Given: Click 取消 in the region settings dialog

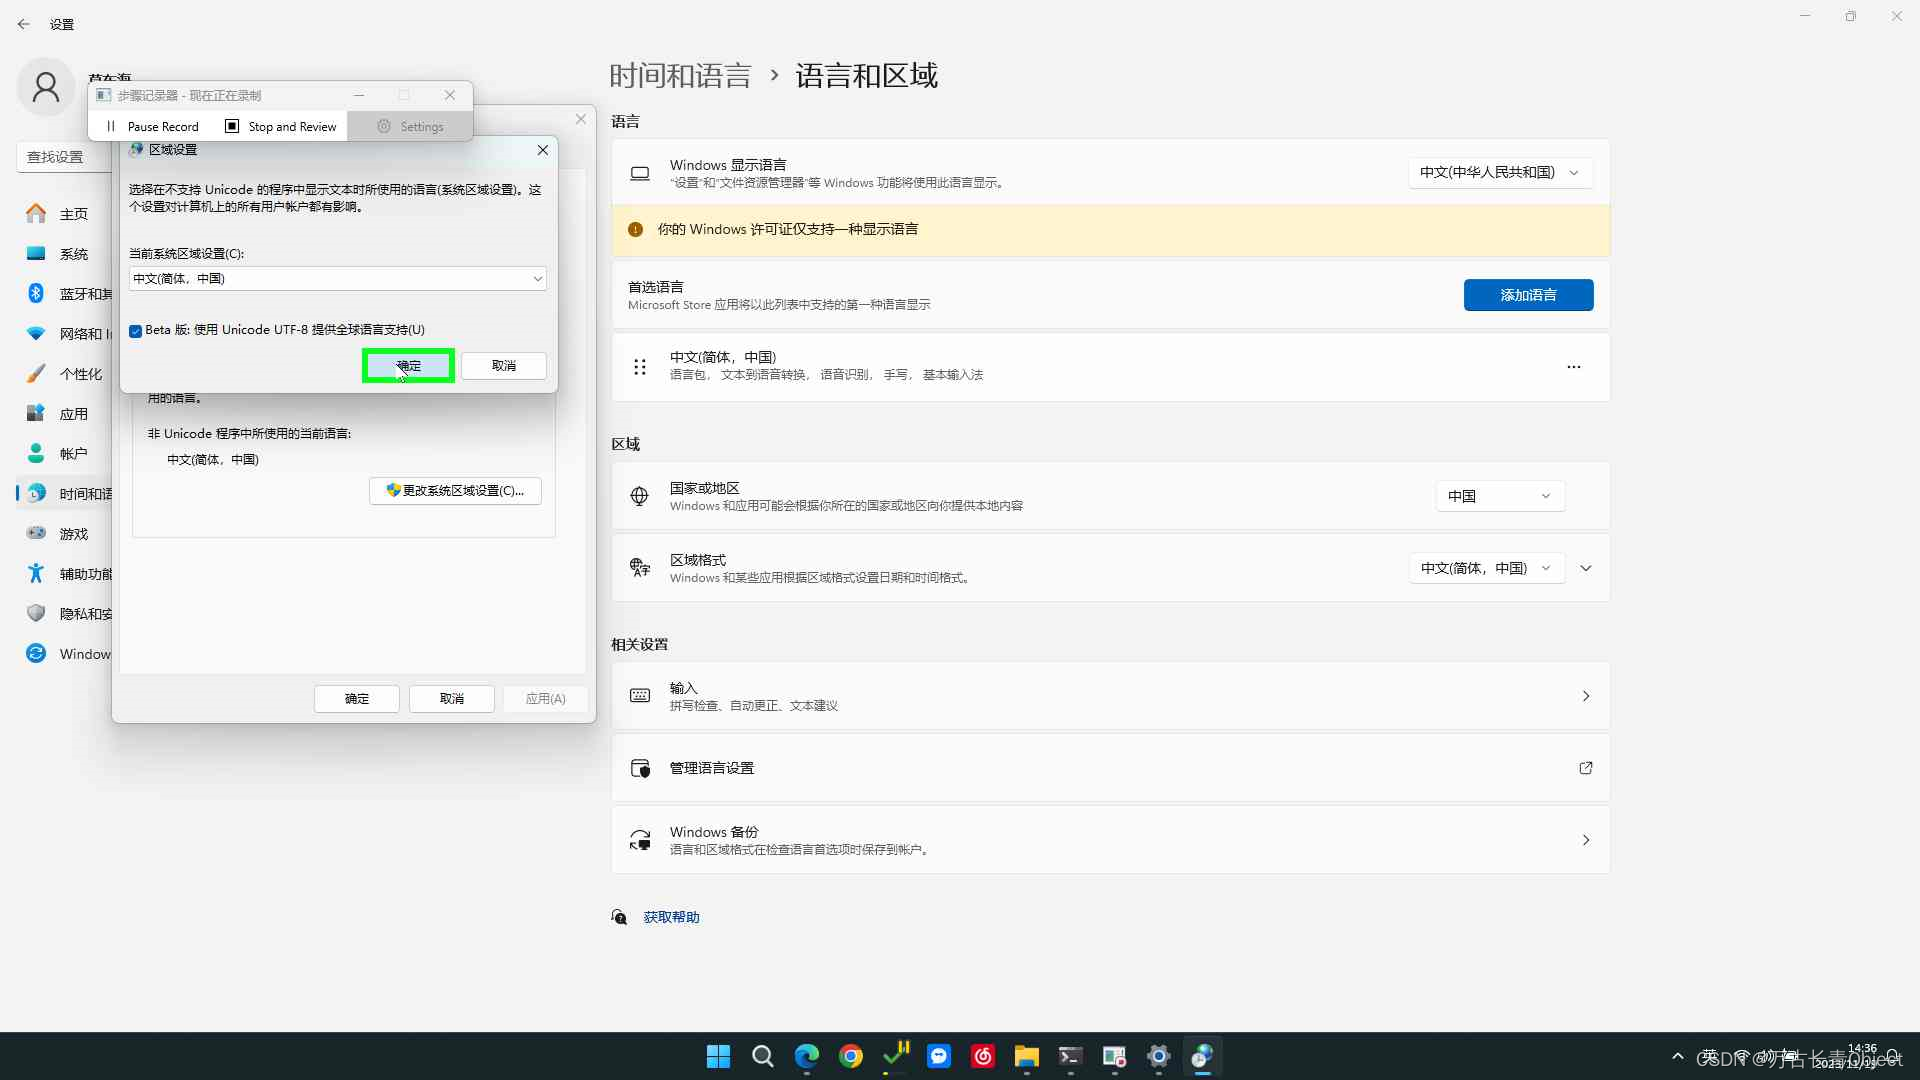Looking at the screenshot, I should 503,366.
